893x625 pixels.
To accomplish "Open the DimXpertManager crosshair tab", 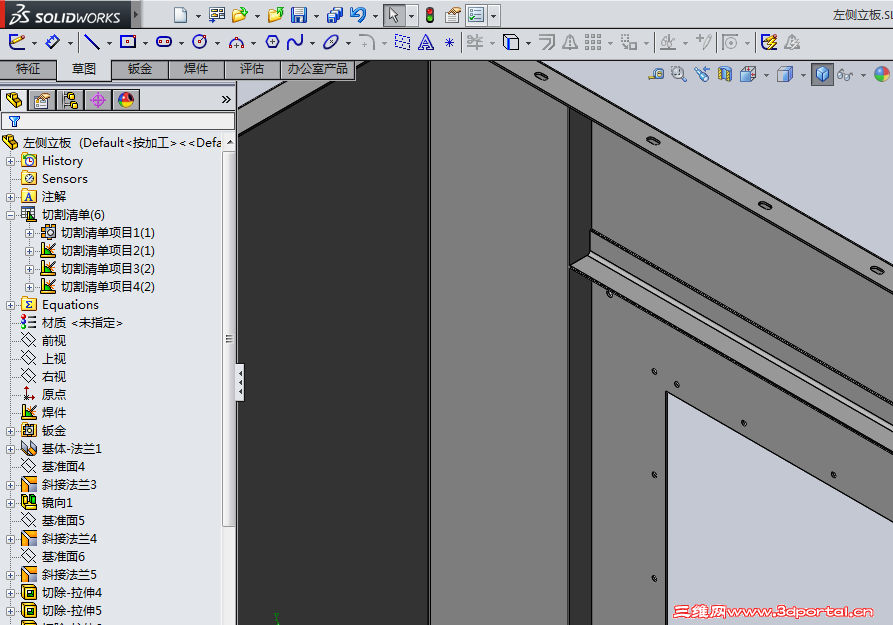I will click(98, 100).
